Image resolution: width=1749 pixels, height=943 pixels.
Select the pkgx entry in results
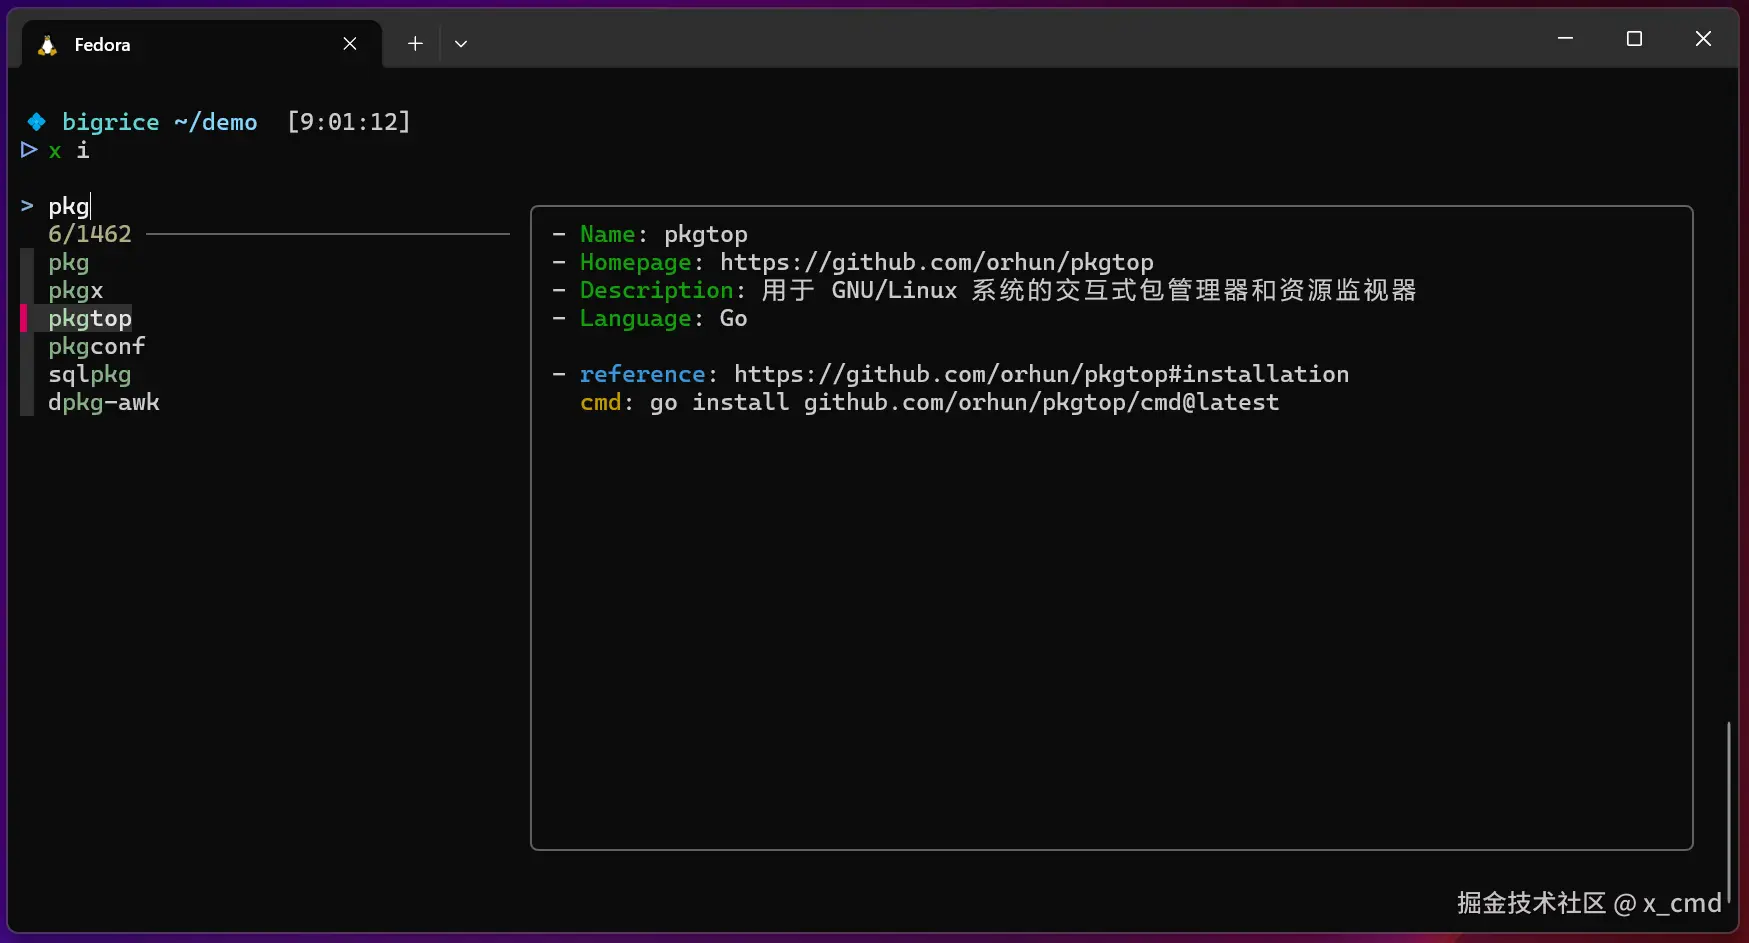76,291
